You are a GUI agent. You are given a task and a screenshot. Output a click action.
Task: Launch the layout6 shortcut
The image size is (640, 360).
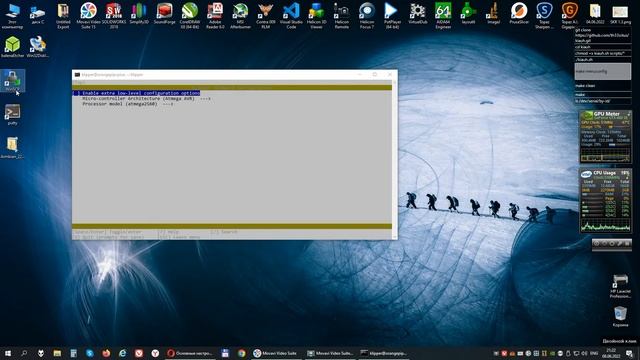point(468,14)
